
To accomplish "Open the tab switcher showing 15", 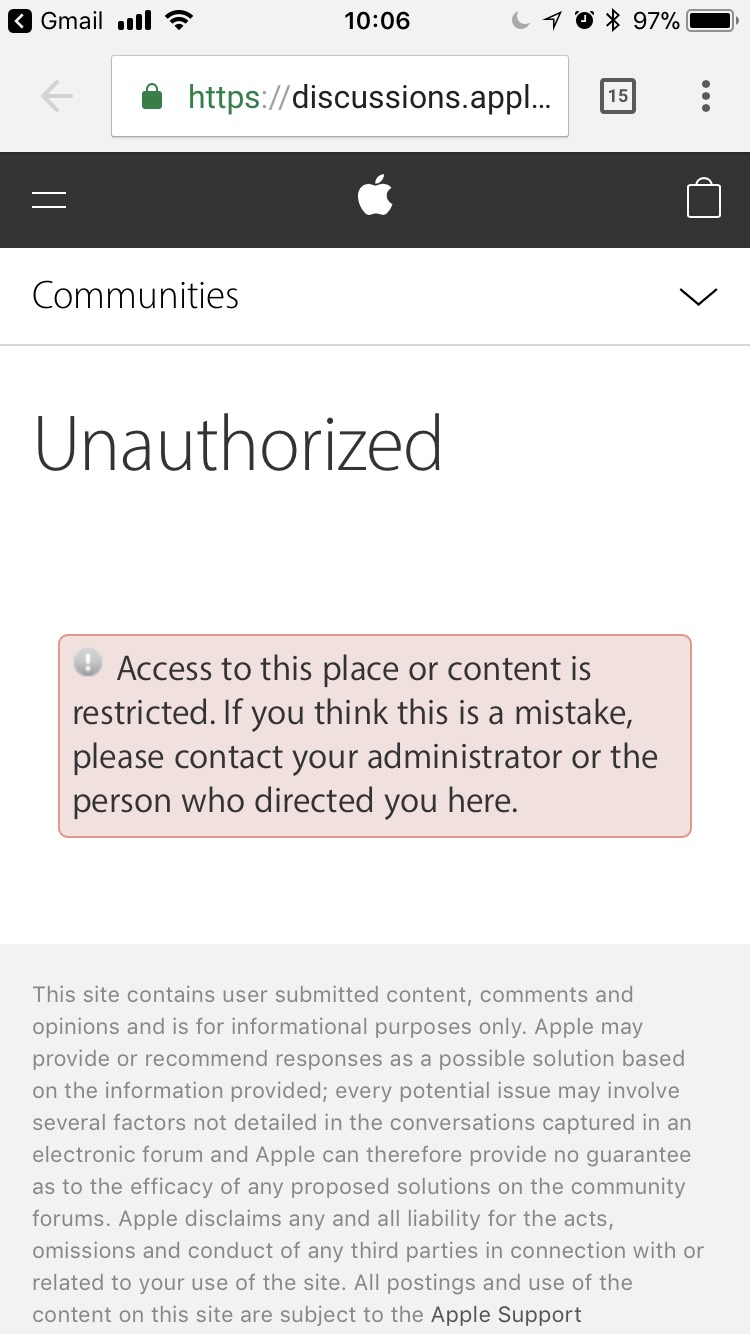I will pos(617,96).
